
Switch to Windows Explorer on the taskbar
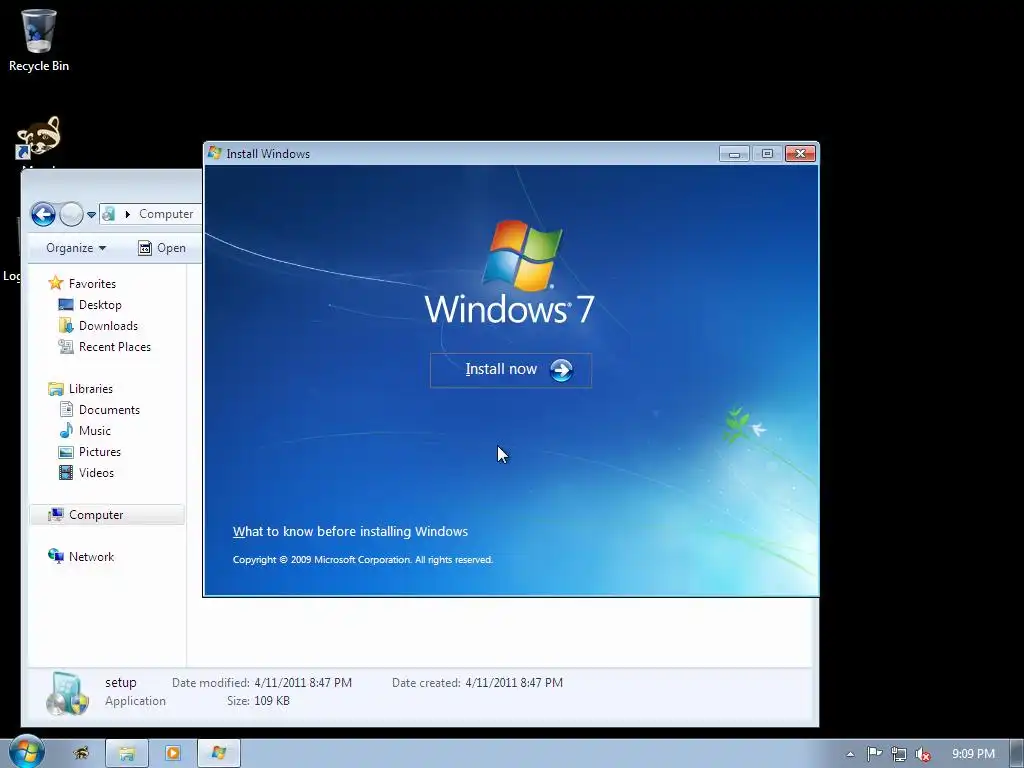pyautogui.click(x=127, y=754)
